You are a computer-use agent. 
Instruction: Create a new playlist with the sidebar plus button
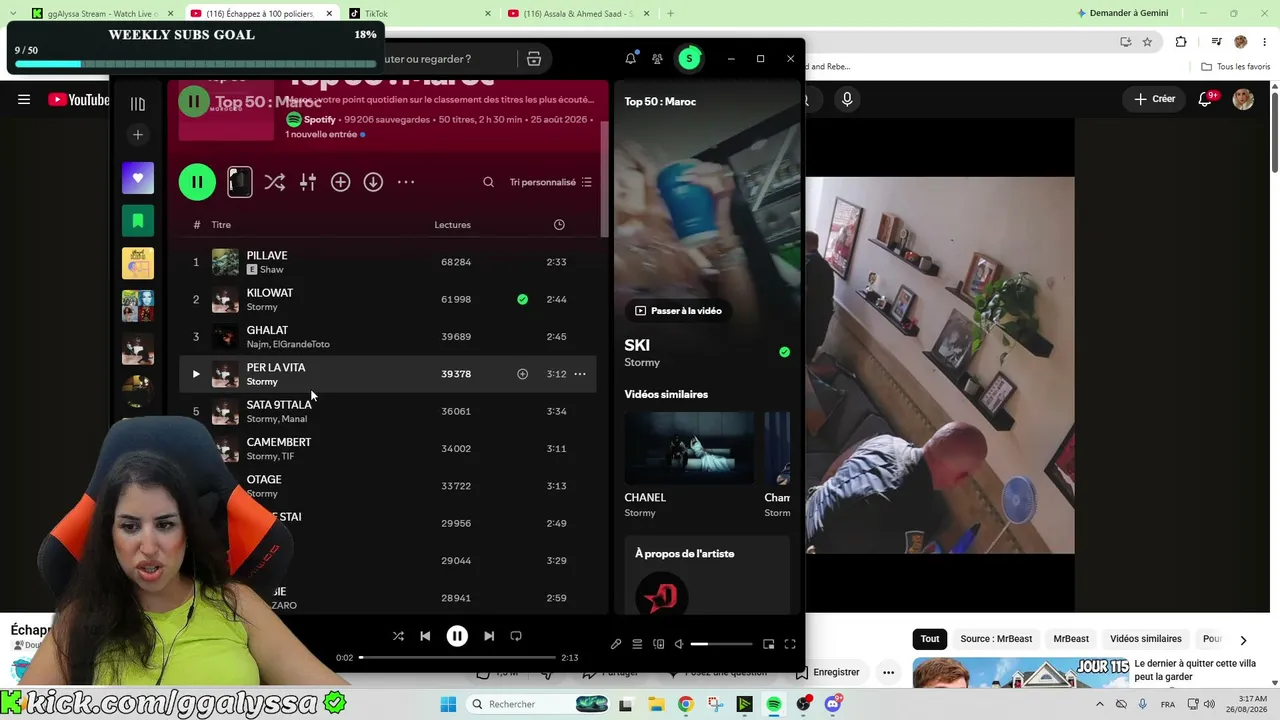coord(138,135)
